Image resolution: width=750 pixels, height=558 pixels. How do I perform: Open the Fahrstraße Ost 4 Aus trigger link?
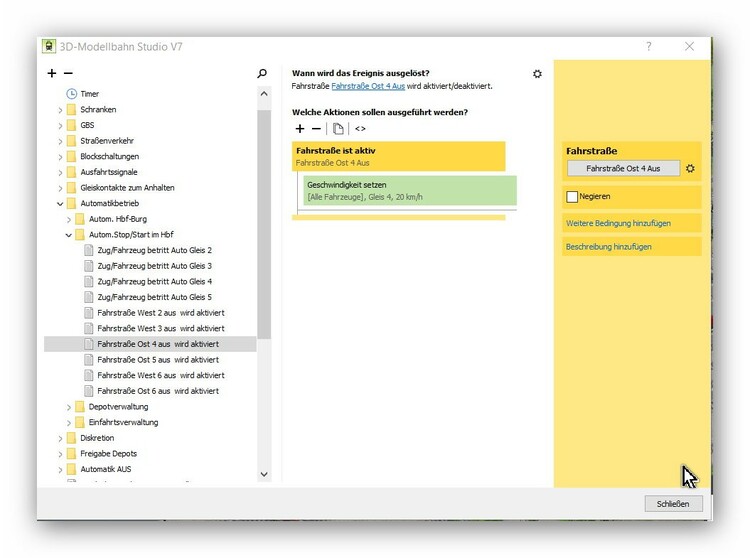368,86
